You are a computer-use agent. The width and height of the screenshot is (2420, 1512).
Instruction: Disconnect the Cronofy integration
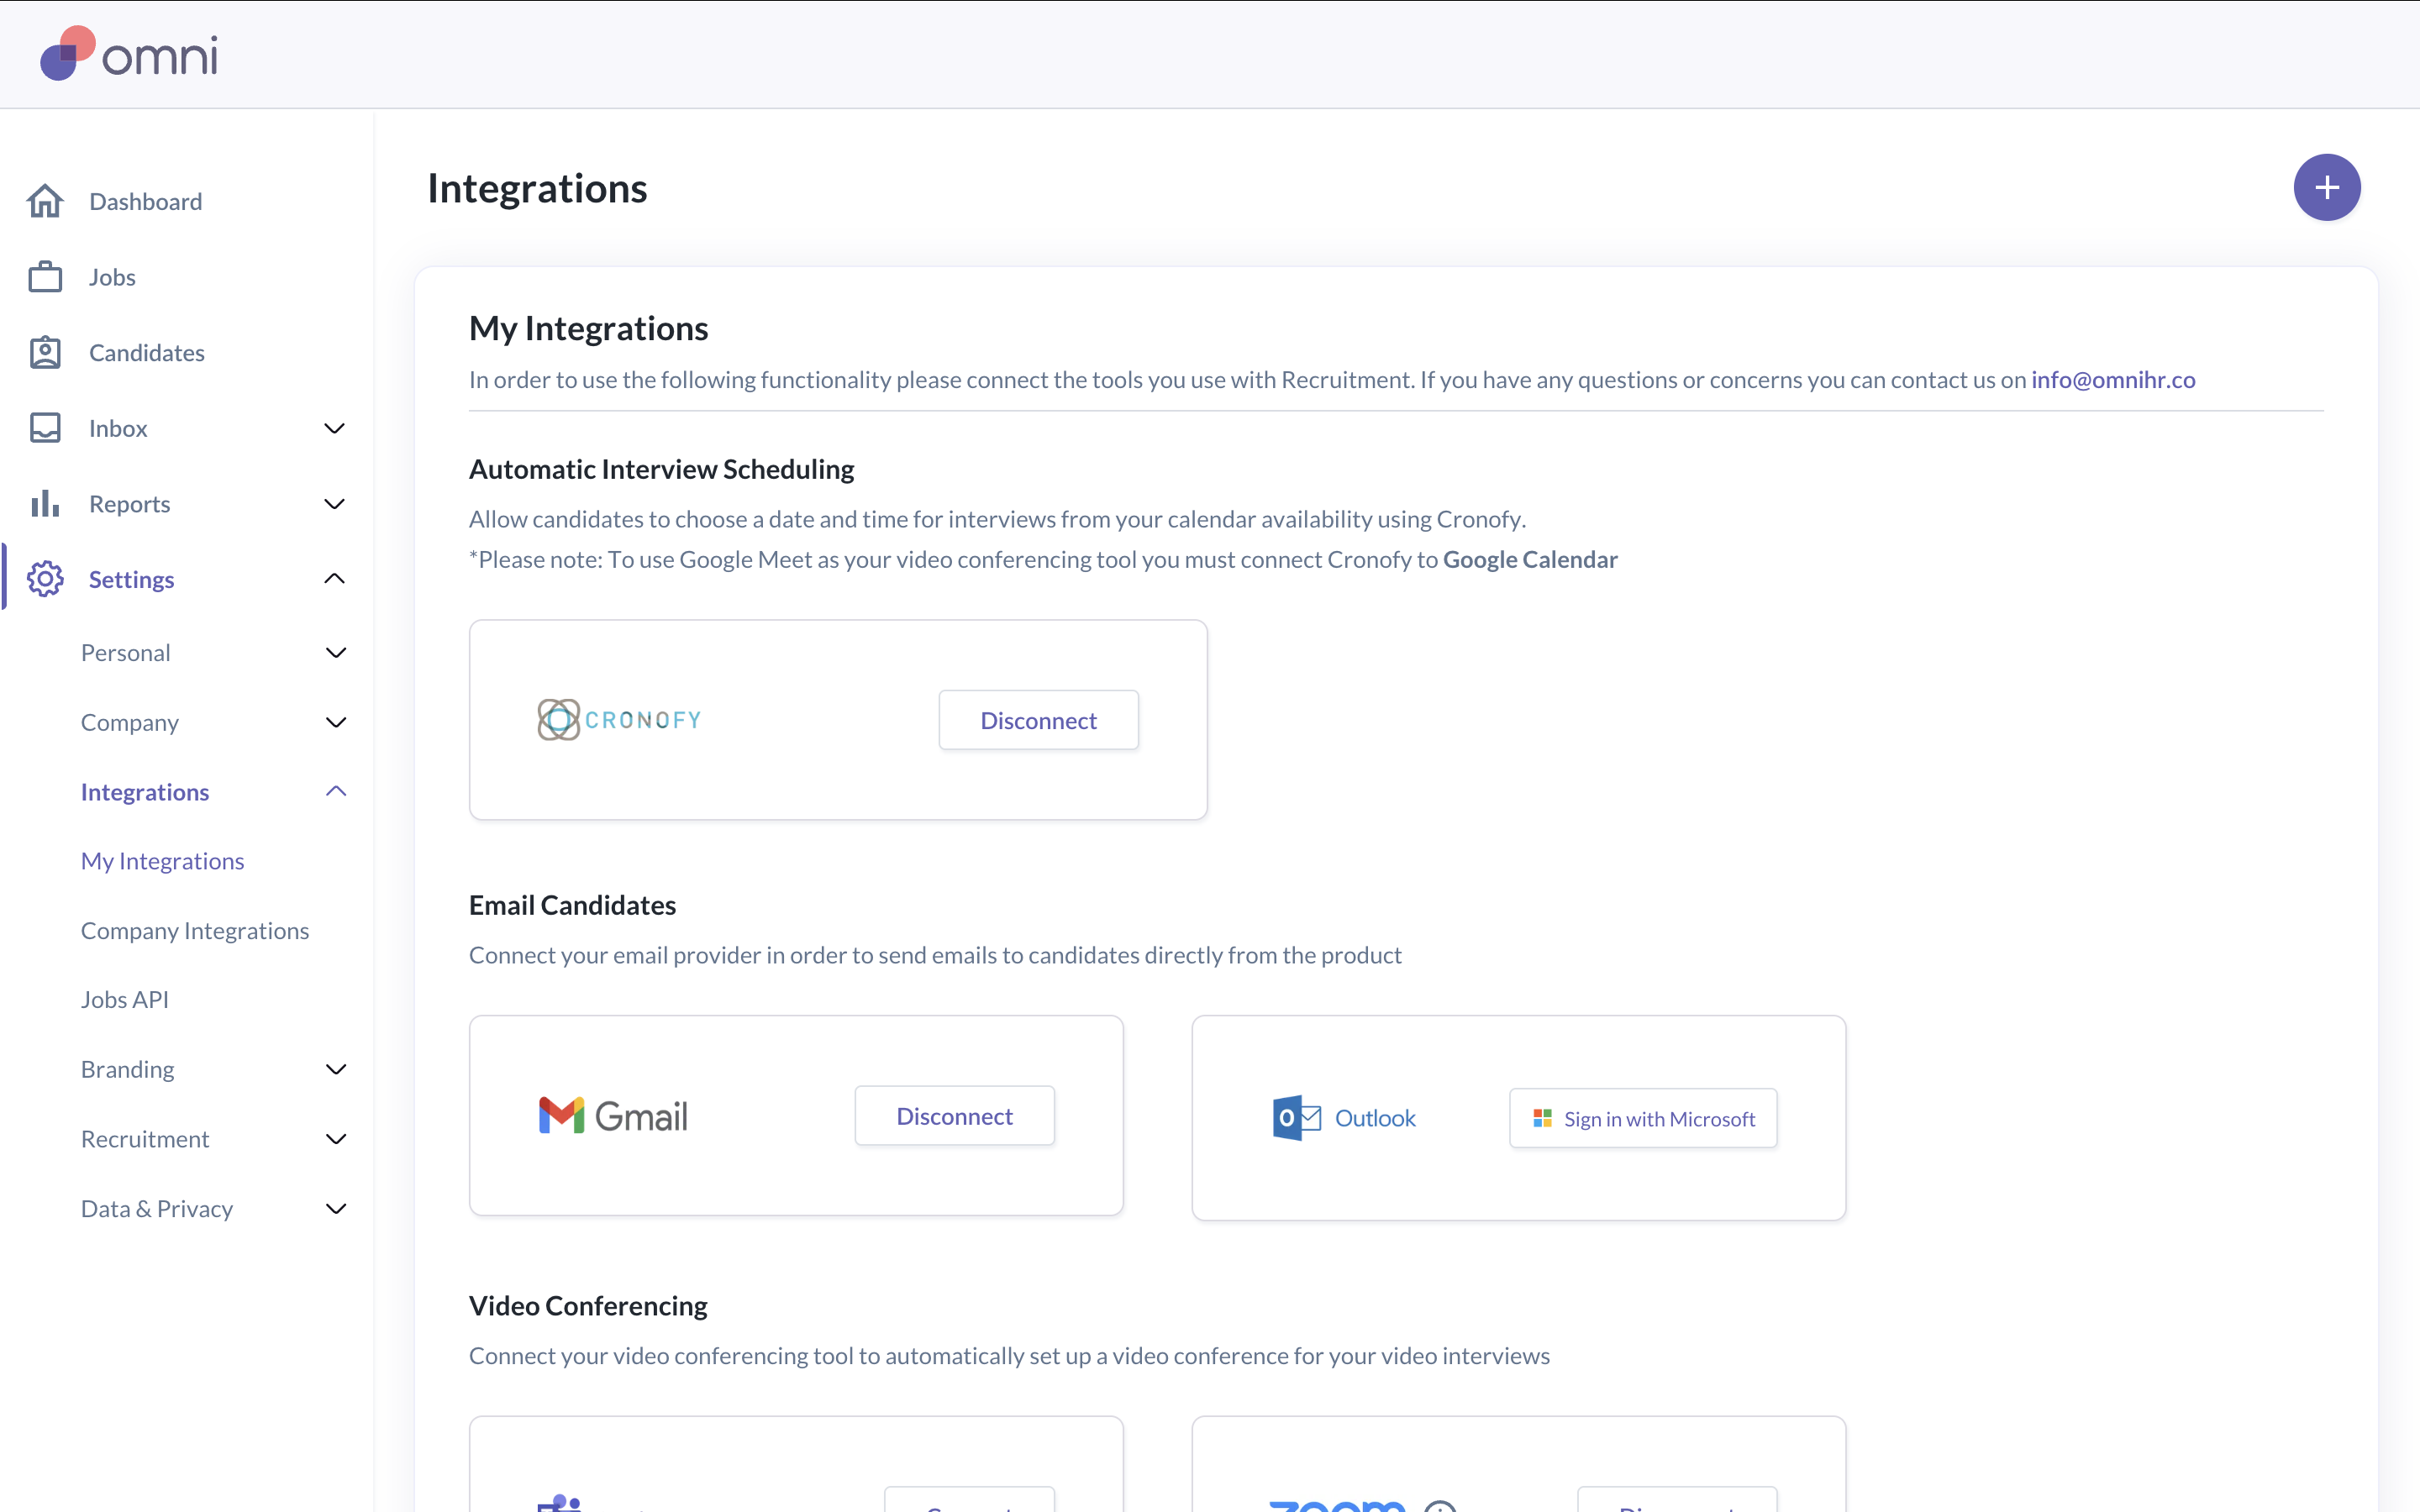pyautogui.click(x=1038, y=720)
